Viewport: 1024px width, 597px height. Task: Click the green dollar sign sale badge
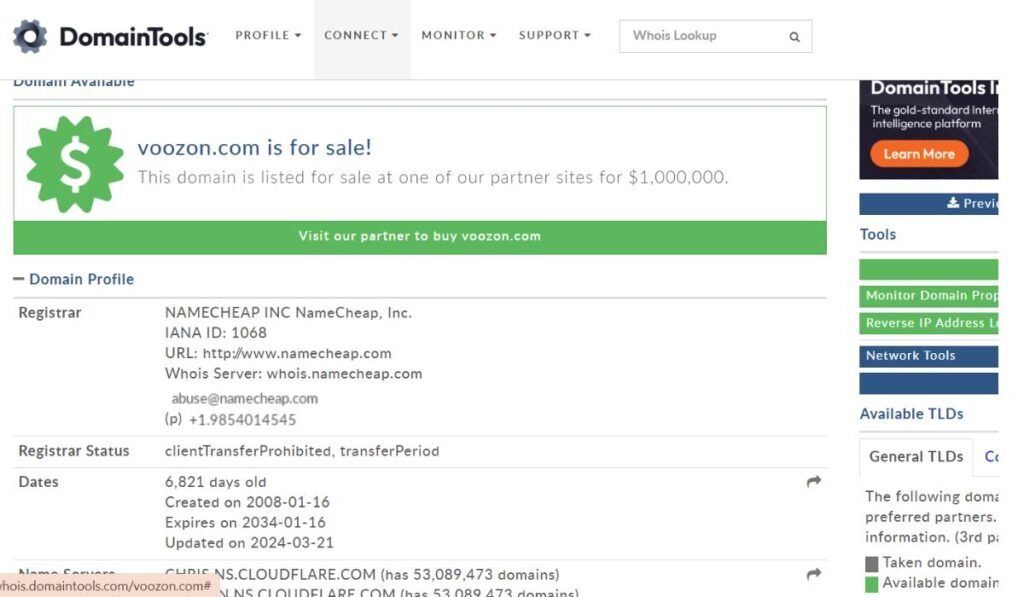point(74,164)
